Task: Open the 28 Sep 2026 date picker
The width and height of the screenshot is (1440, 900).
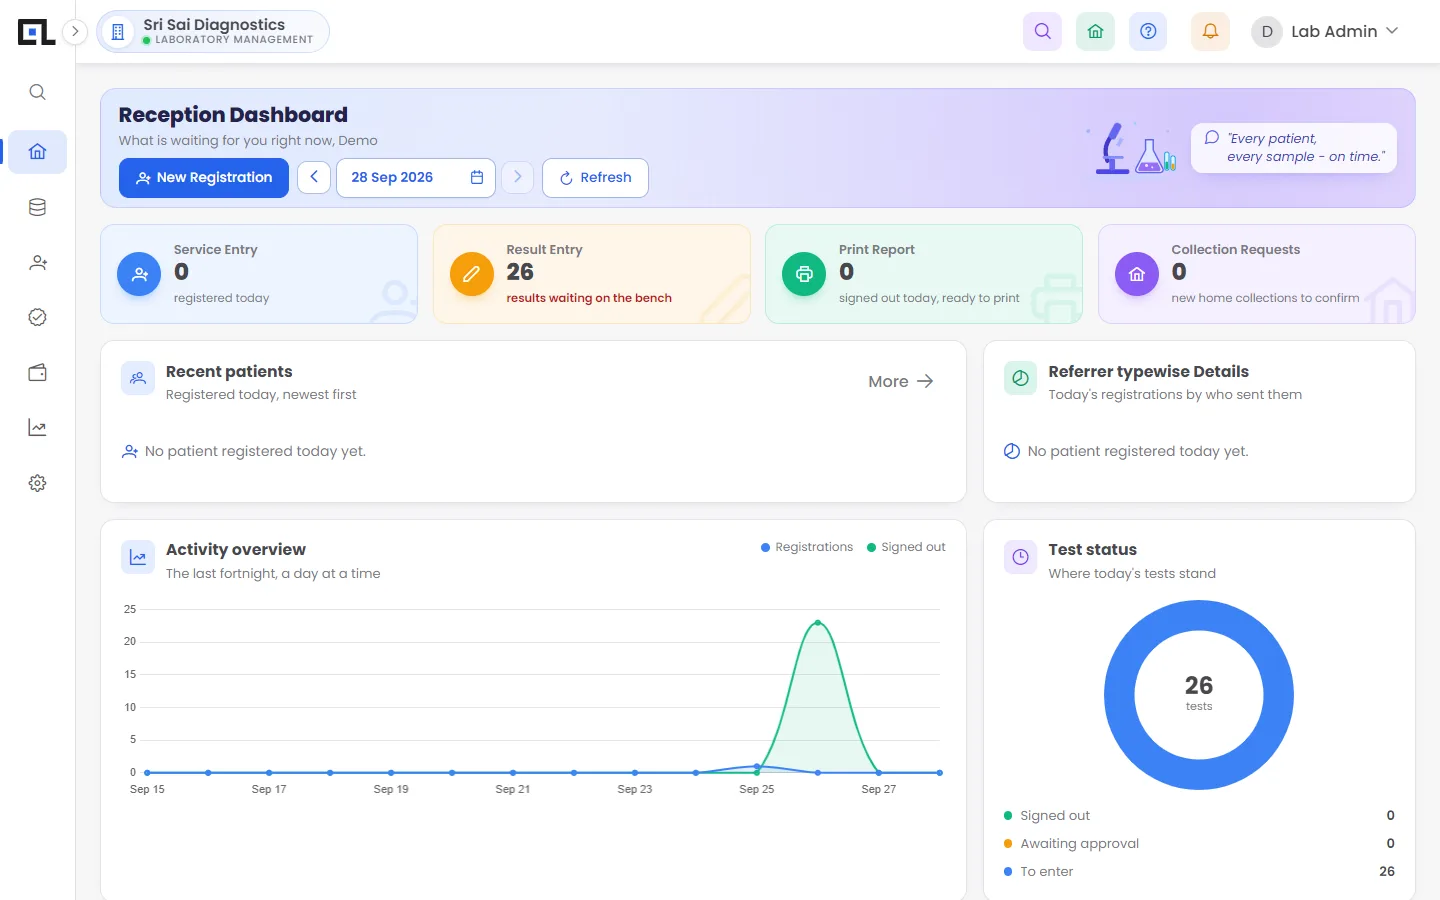Action: [x=416, y=178]
